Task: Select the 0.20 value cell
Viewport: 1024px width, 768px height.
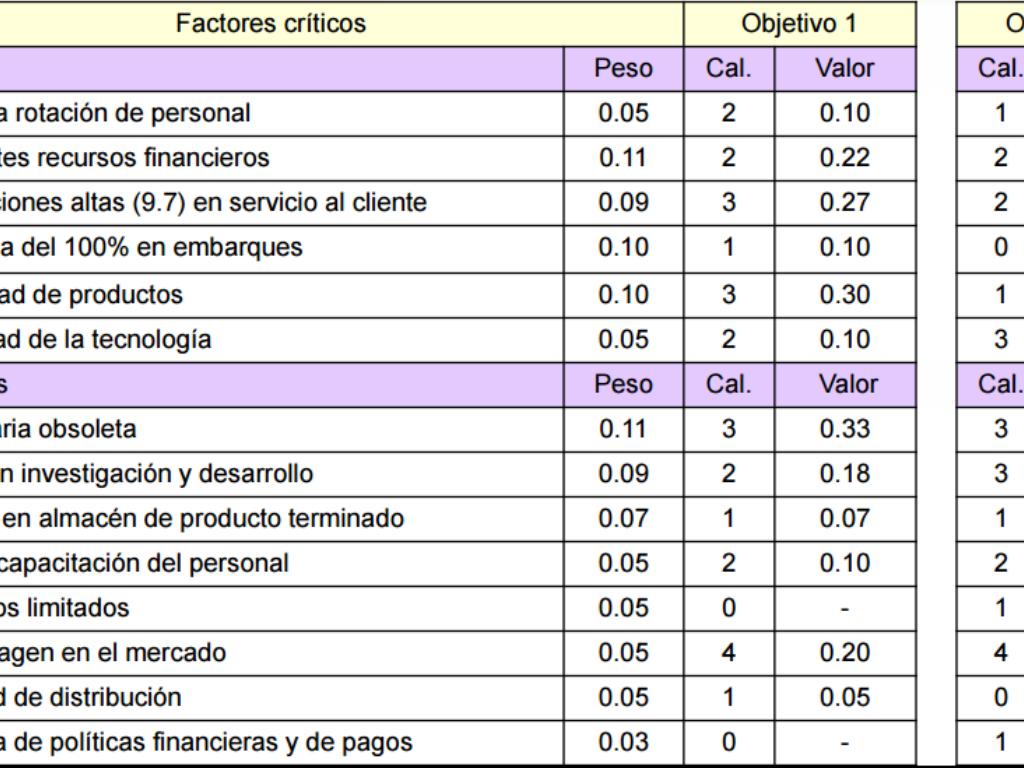Action: click(x=846, y=653)
